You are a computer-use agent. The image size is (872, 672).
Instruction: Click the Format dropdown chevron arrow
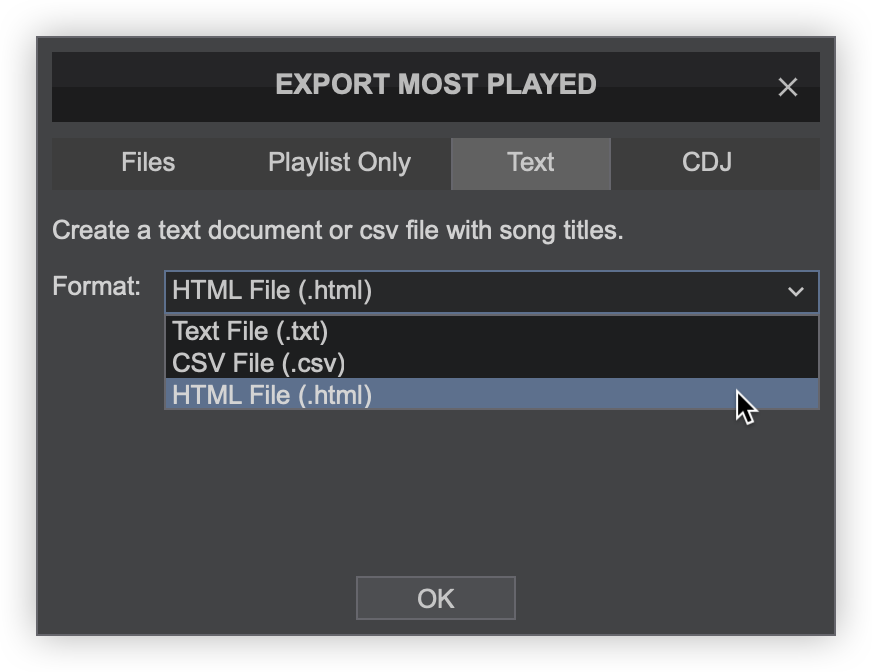pos(795,292)
